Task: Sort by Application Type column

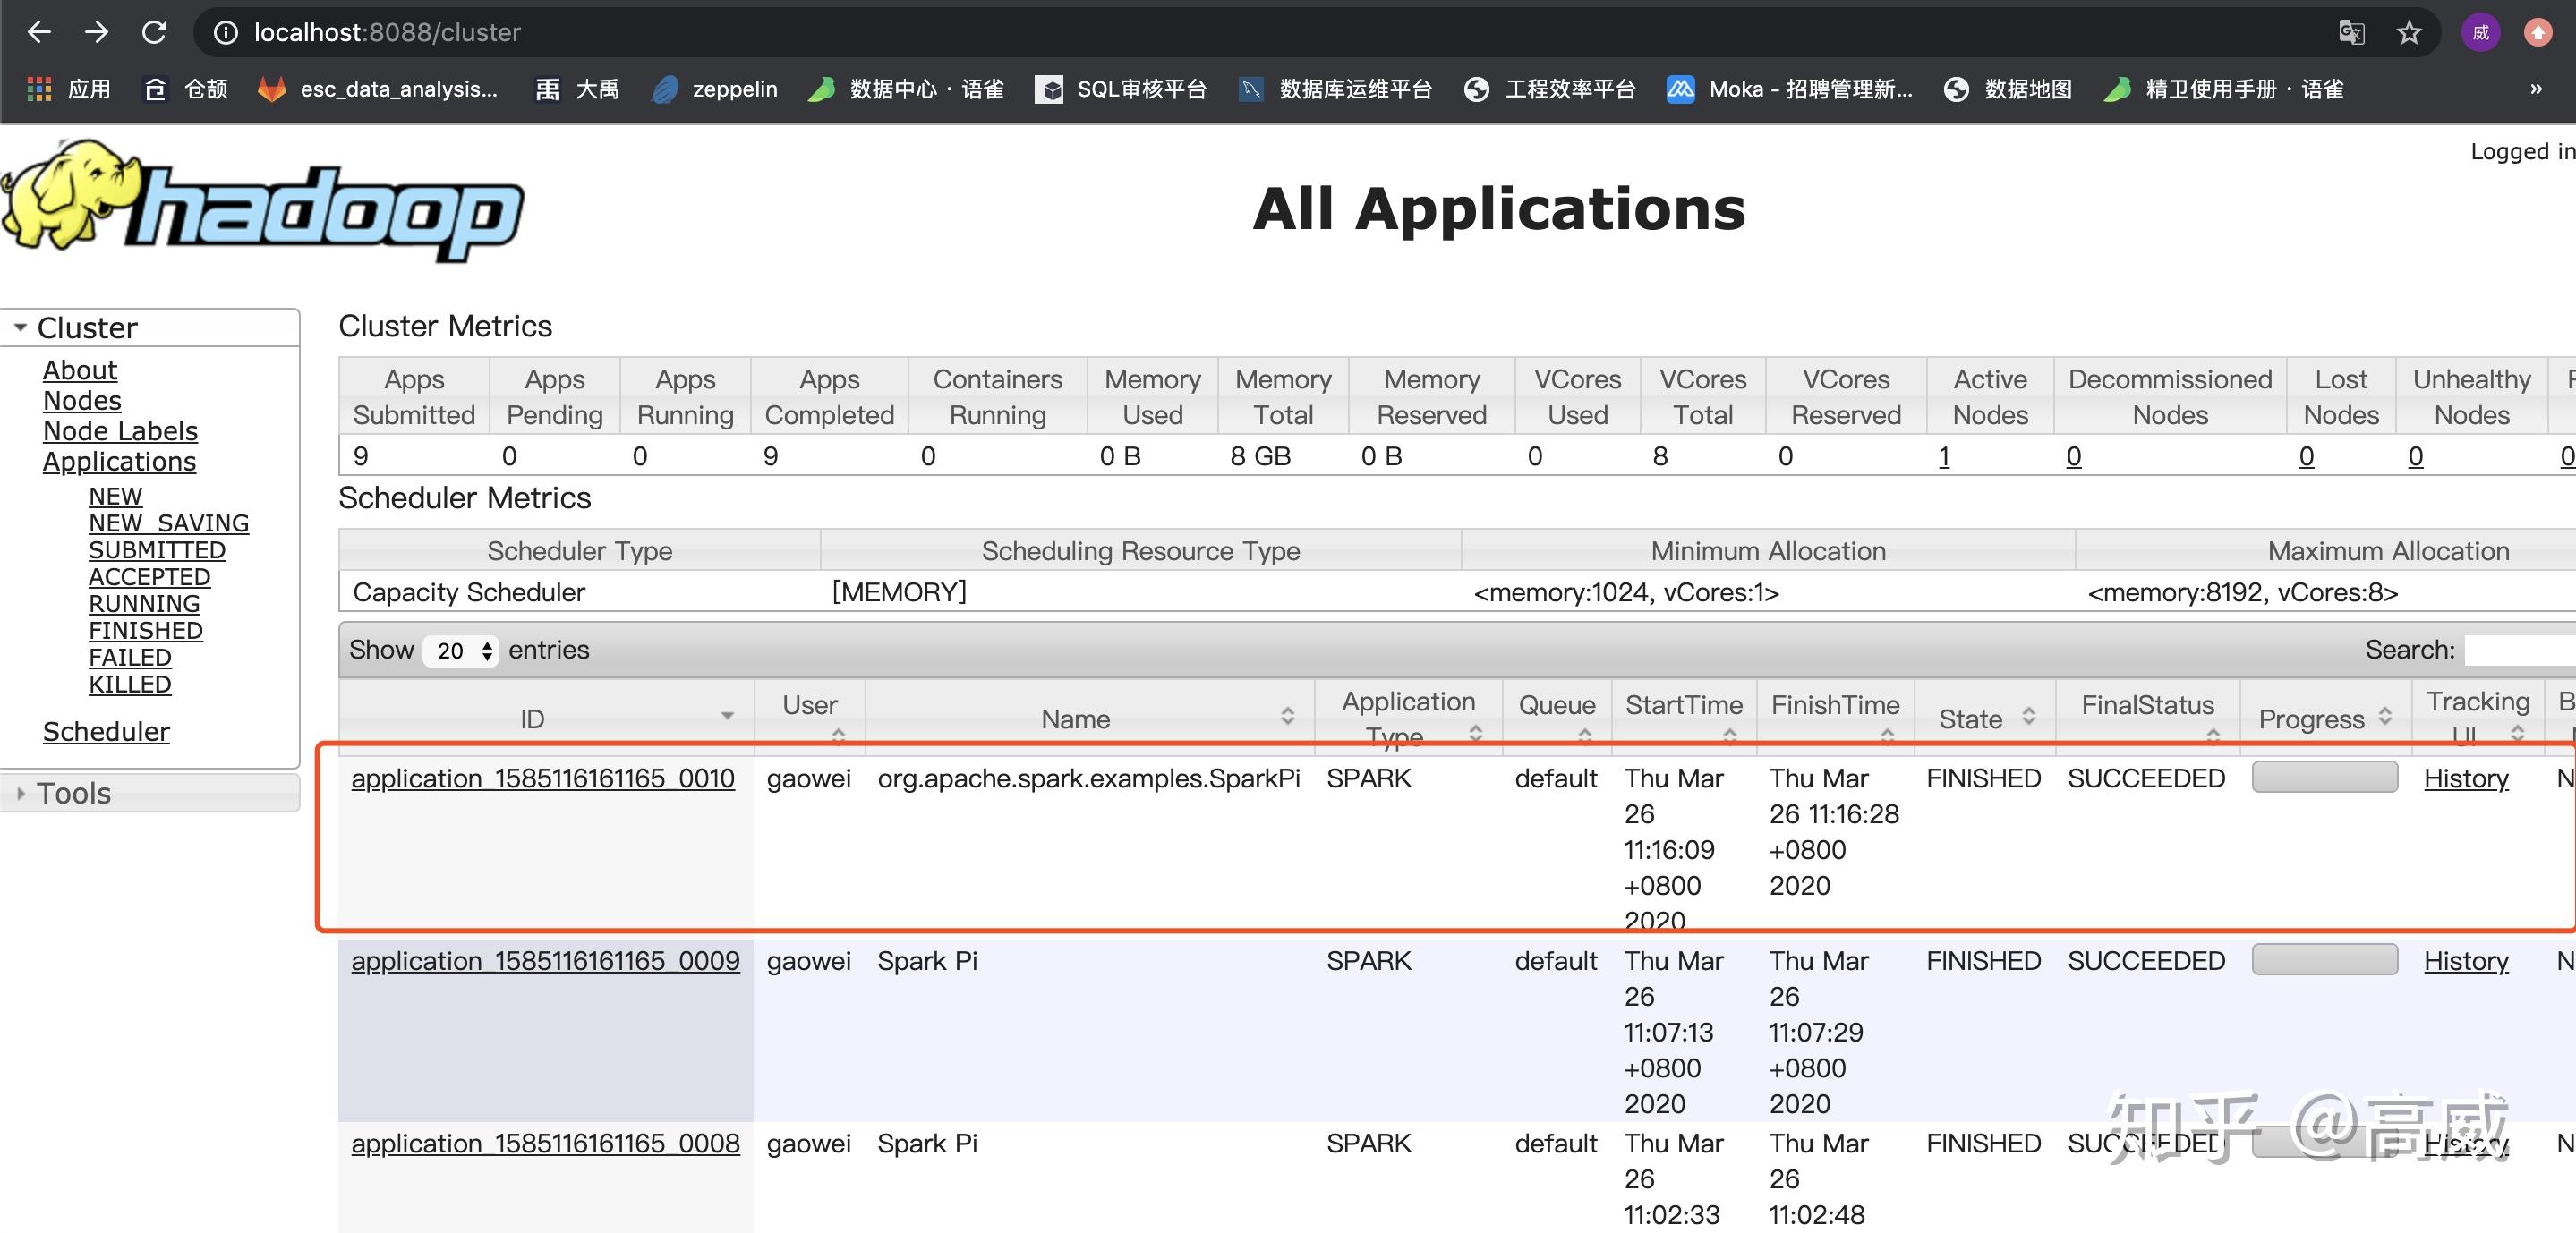Action: [x=1409, y=718]
